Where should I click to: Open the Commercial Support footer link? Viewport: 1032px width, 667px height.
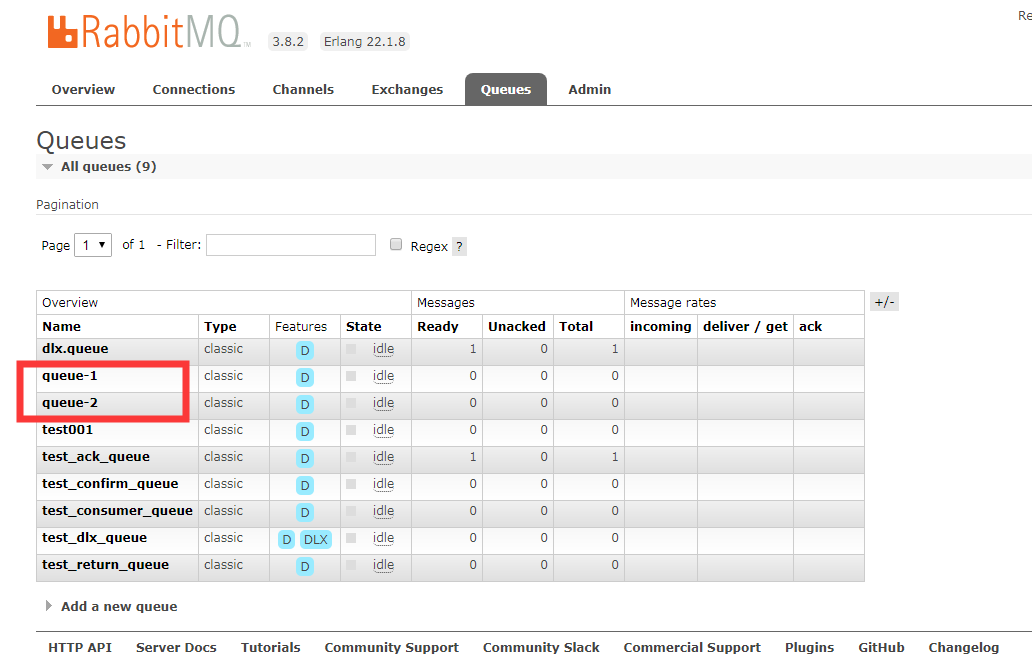[x=692, y=648]
